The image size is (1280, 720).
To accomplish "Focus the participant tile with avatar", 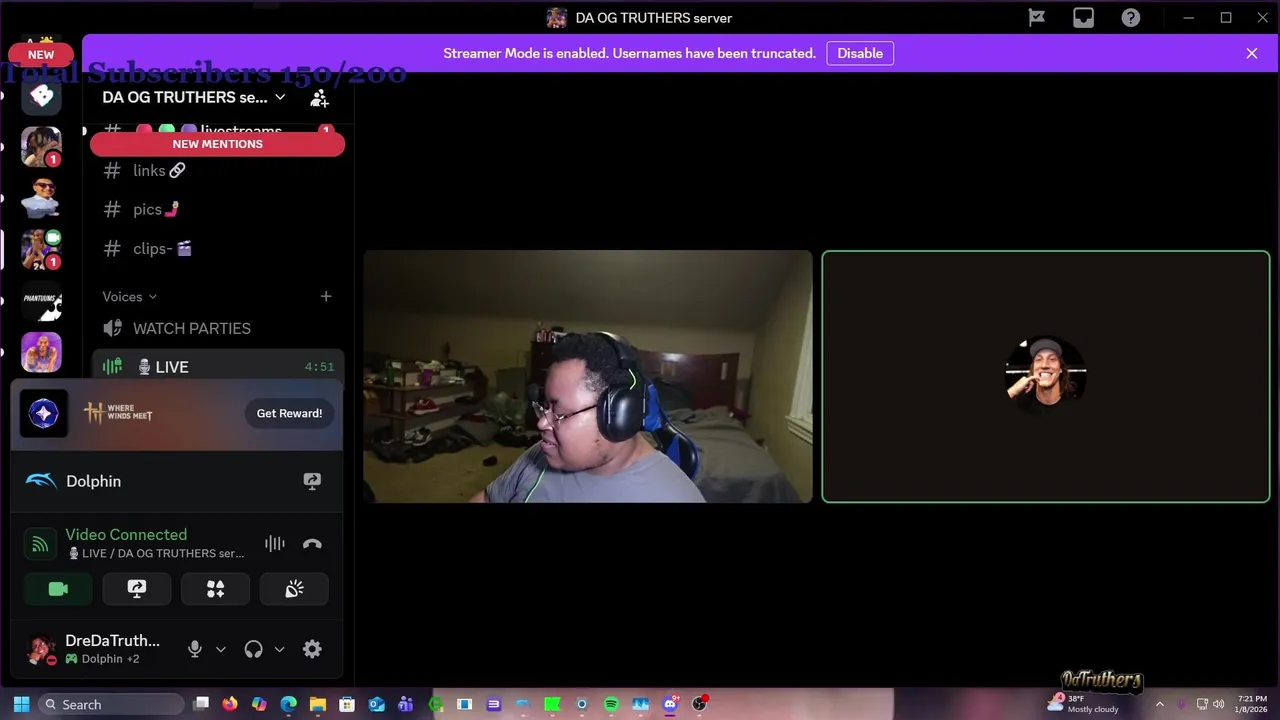I will 1046,376.
